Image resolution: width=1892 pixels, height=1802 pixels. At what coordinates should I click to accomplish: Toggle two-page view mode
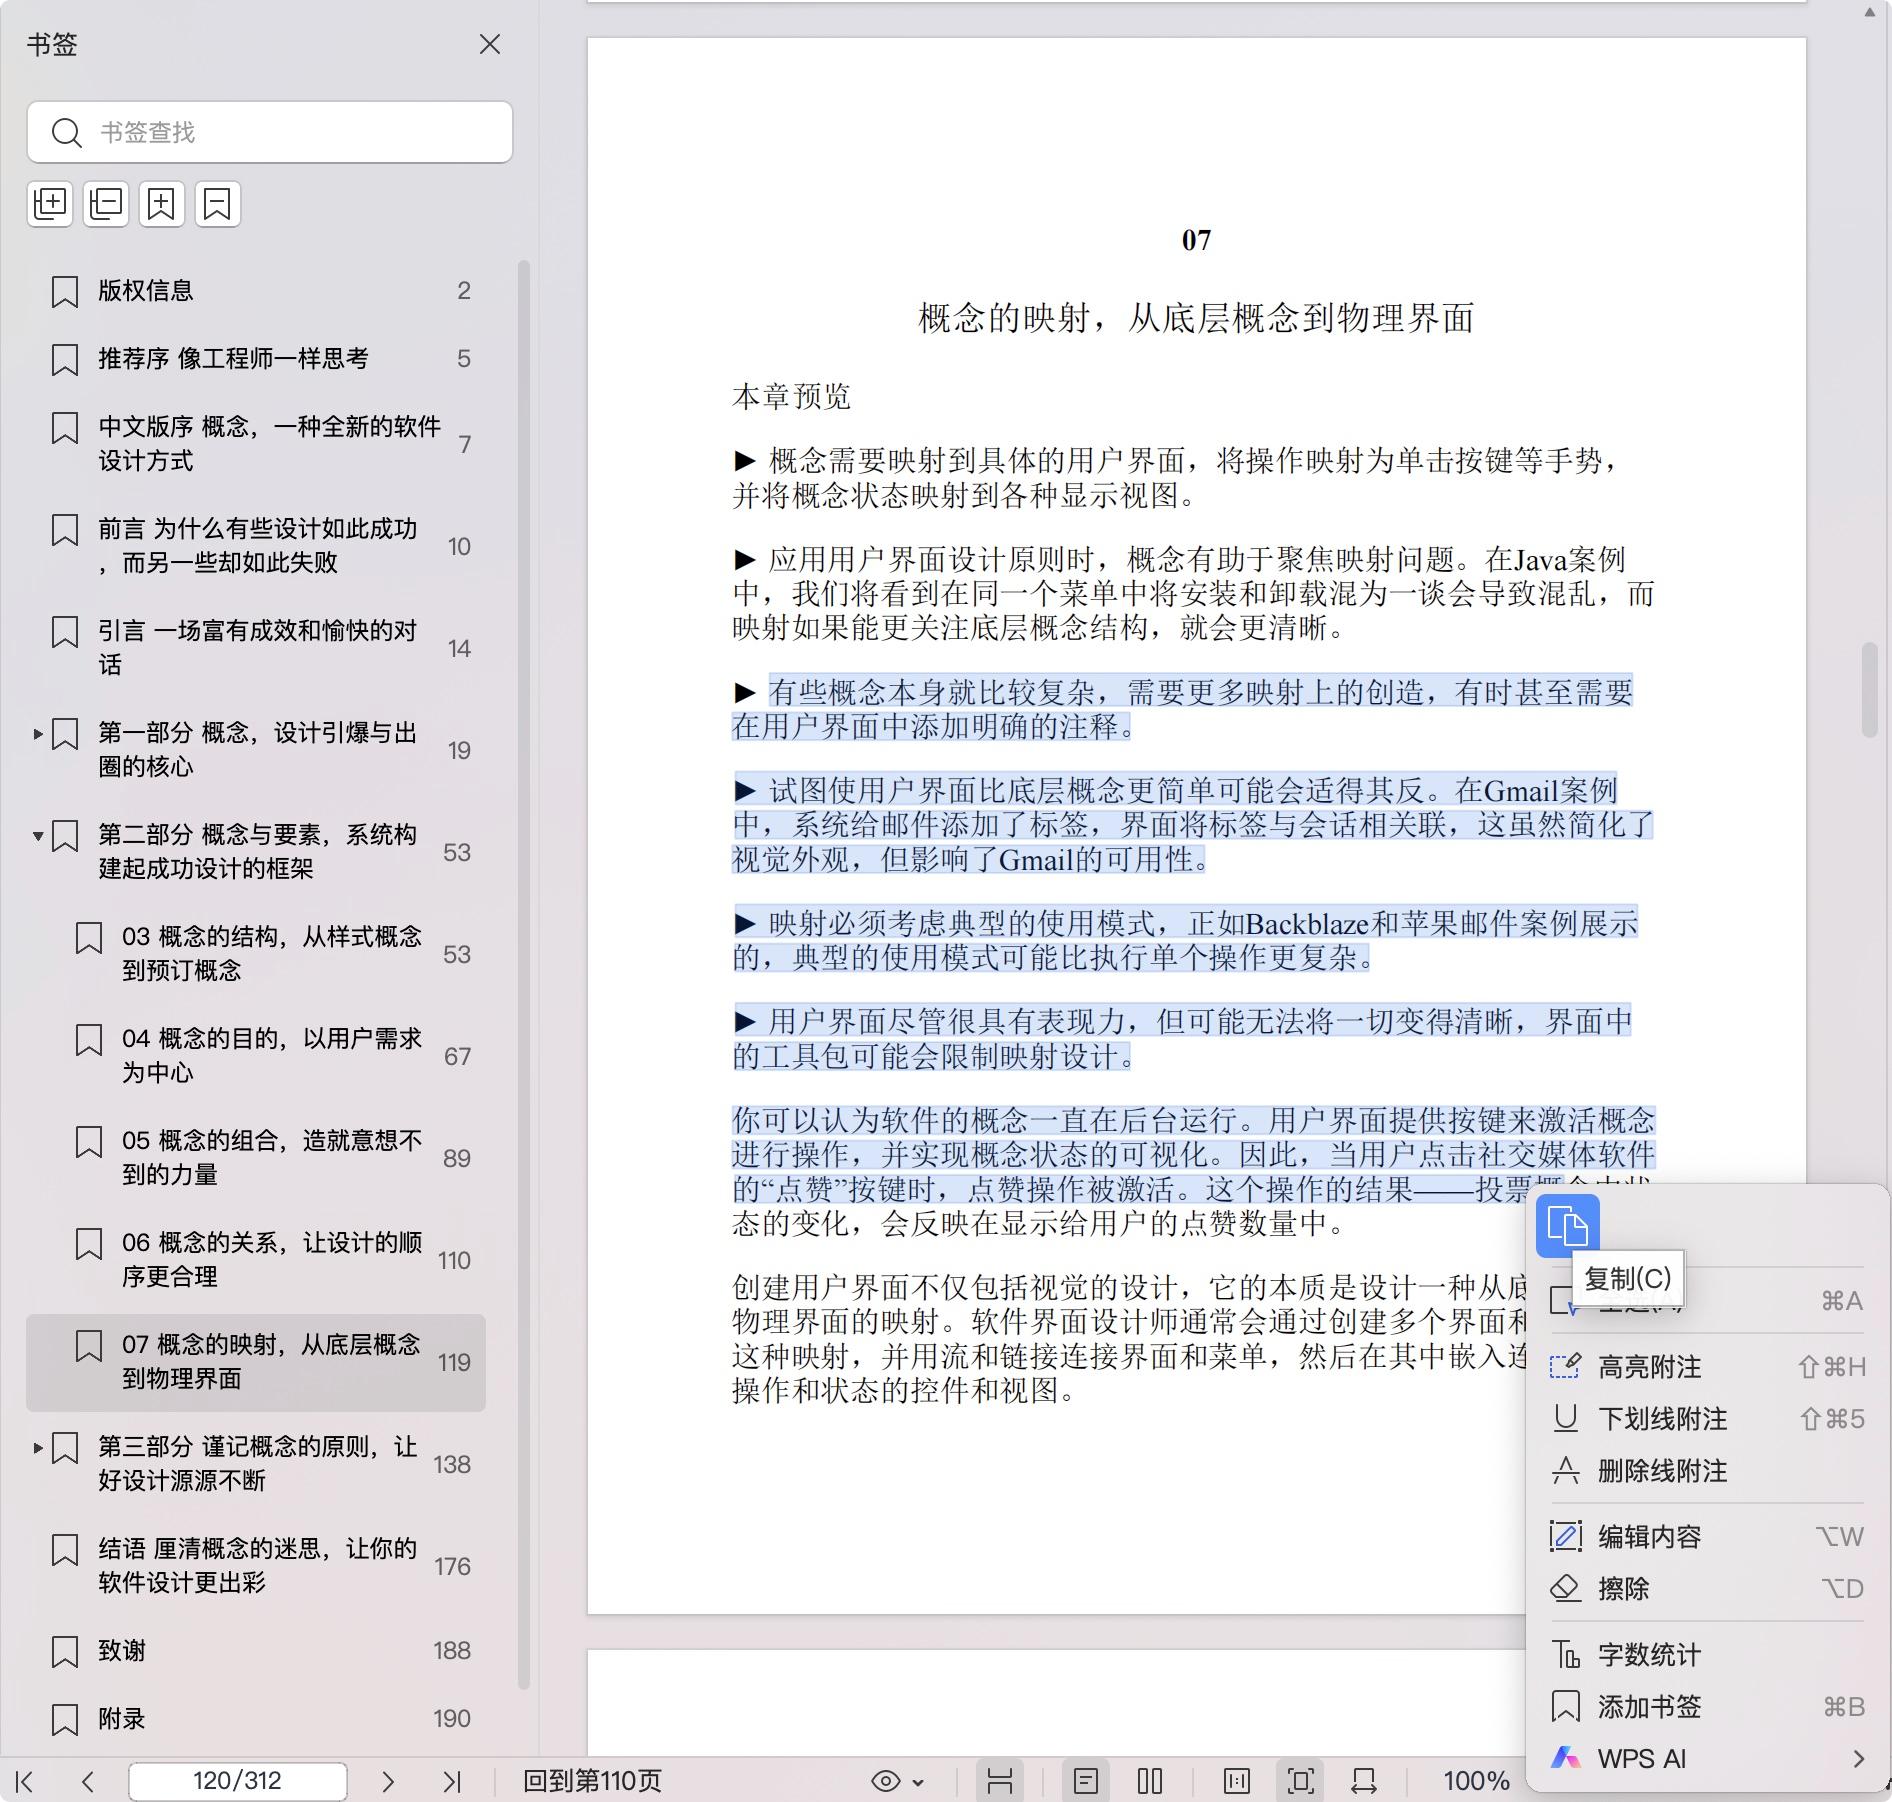pos(1150,1781)
